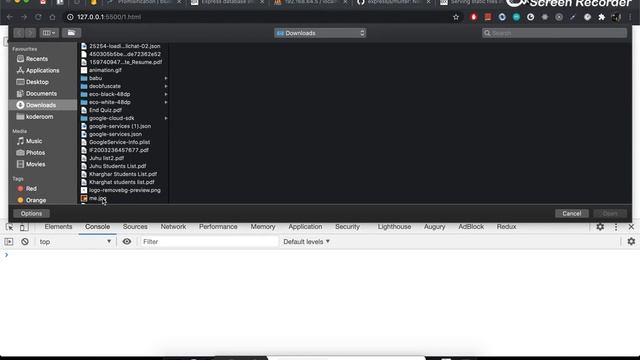Go to the Chrome home button
Viewport: 640px width, 360px height.
52,17
